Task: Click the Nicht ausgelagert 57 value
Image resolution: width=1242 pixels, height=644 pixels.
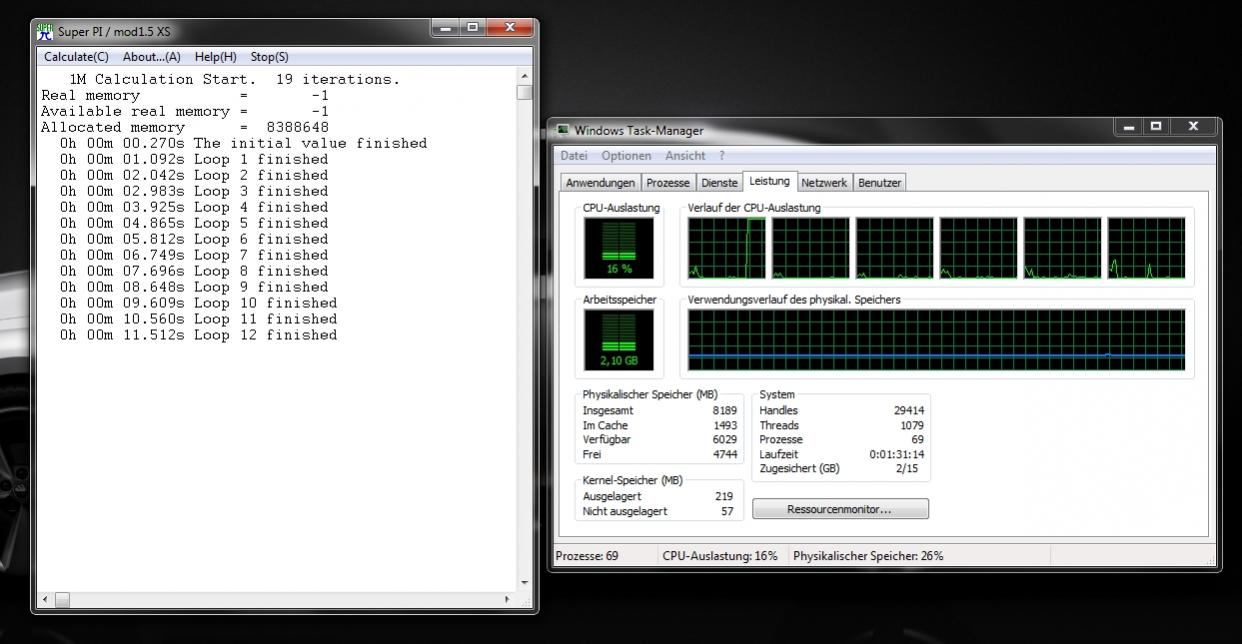Action: (x=727, y=511)
